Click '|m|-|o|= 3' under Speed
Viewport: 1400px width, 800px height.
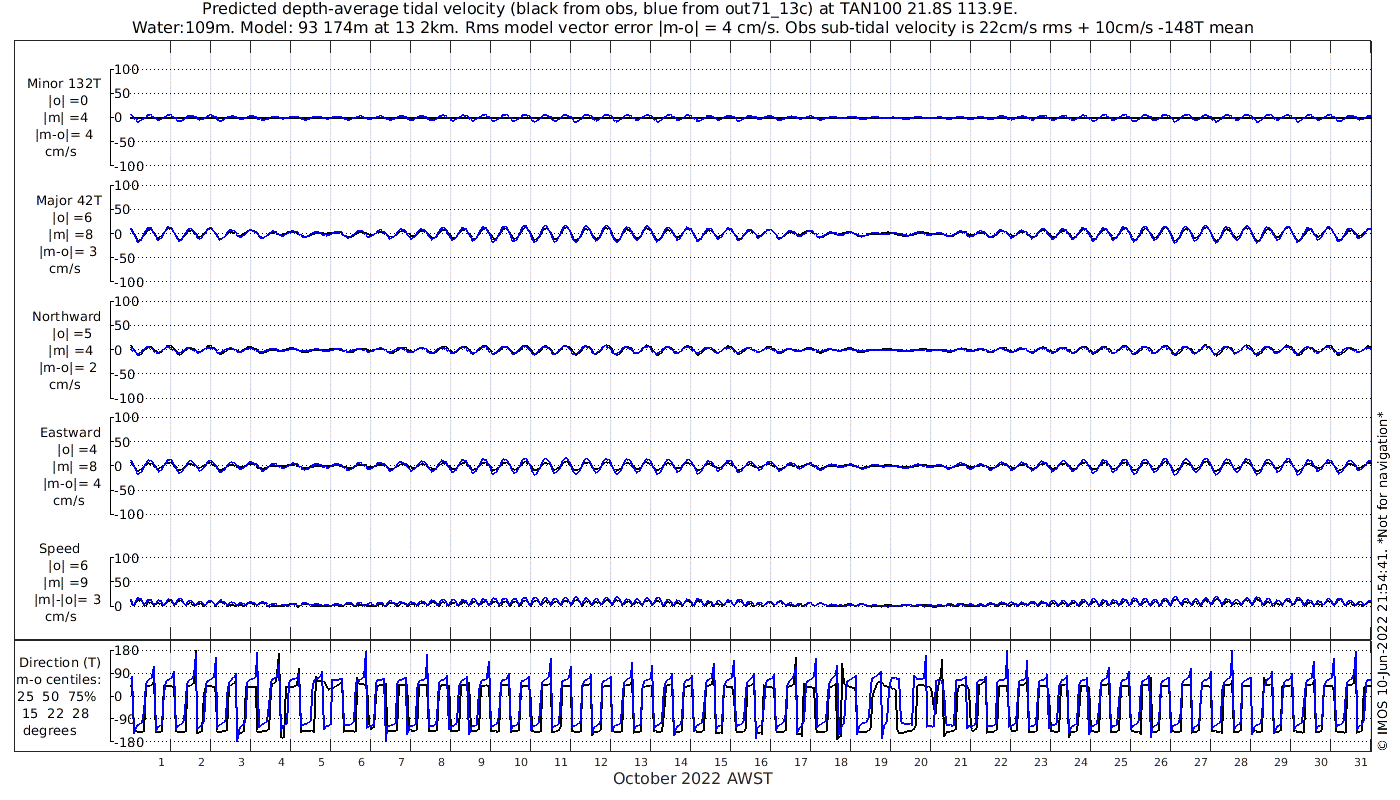(67, 600)
